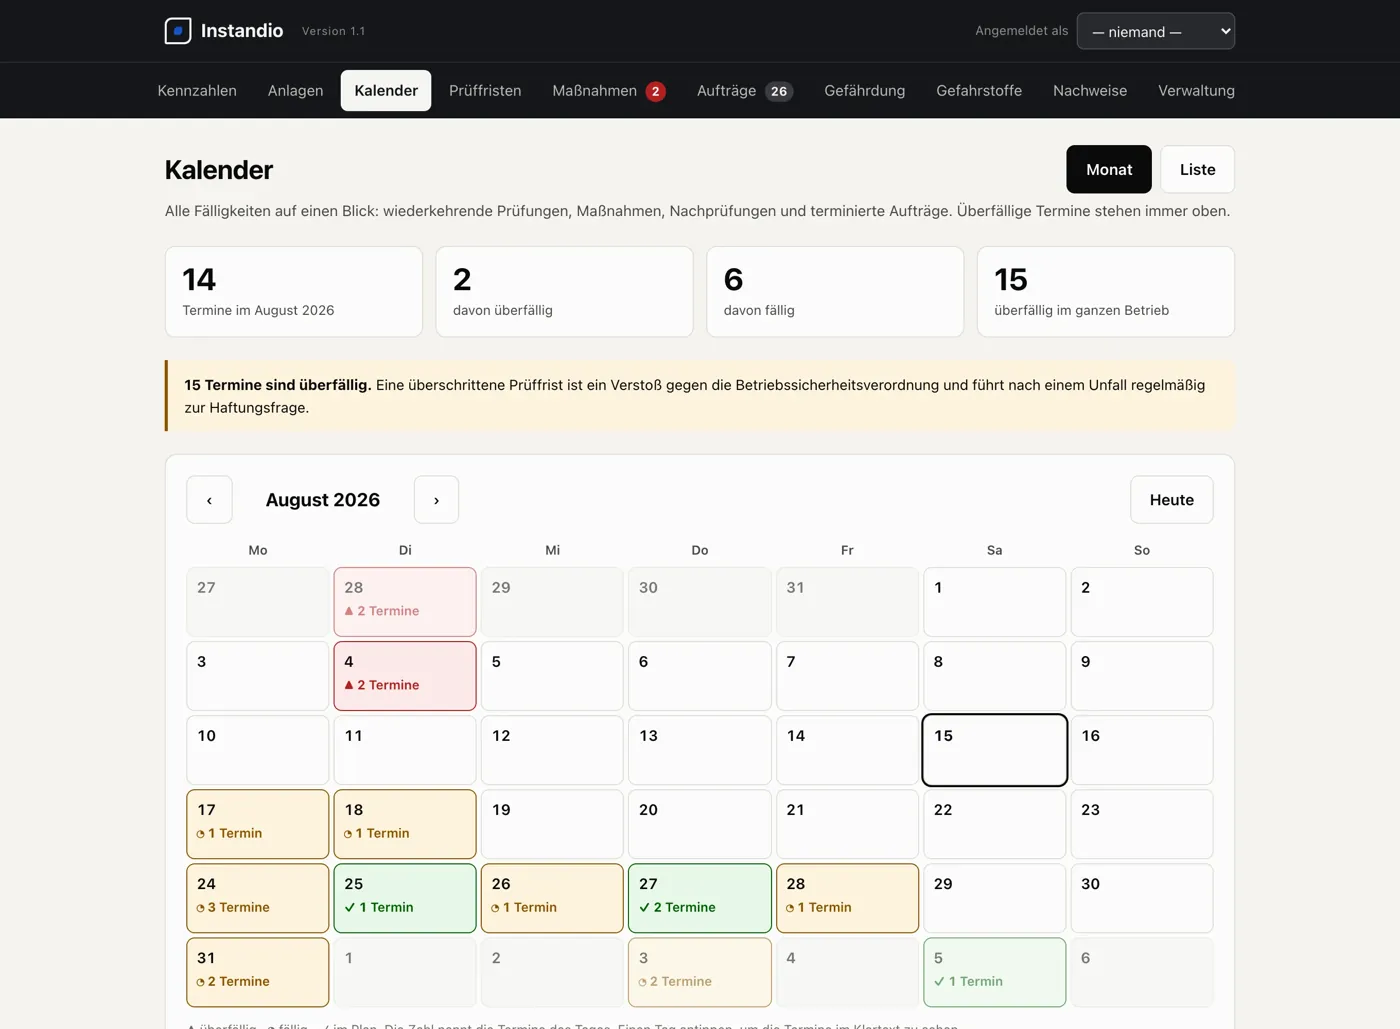Click the Instandio logo icon
This screenshot has width=1400, height=1029.
pyautogui.click(x=178, y=31)
